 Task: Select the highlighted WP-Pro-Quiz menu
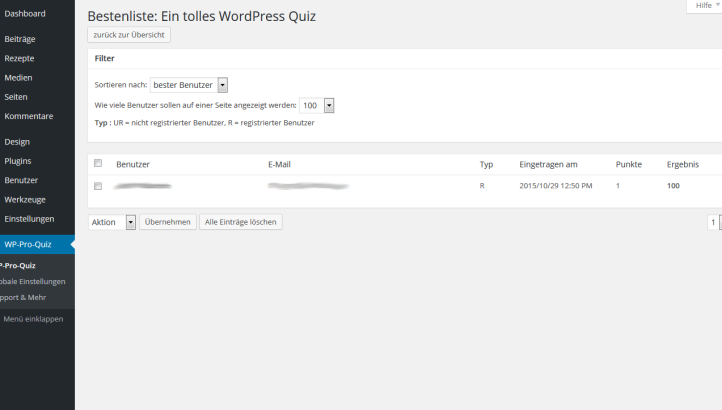37,245
